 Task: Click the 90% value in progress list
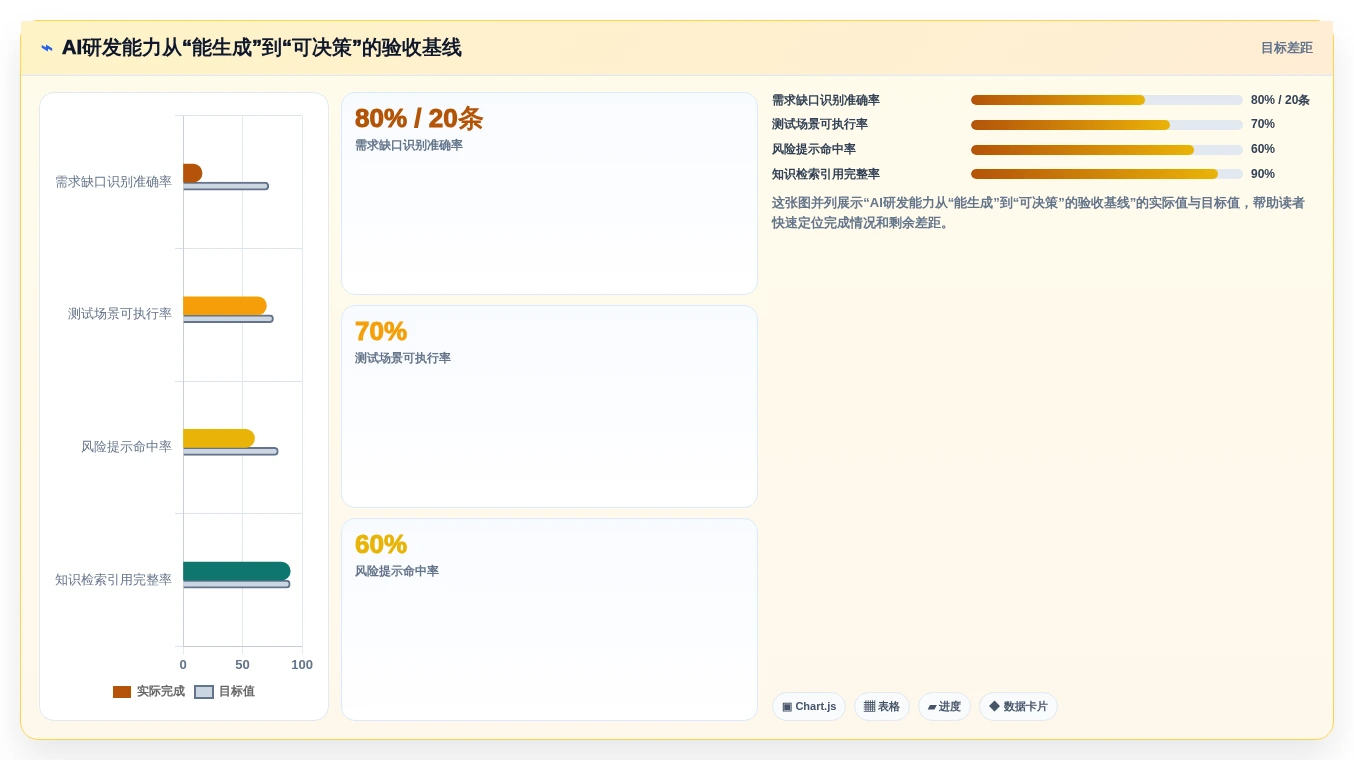[1263, 174]
